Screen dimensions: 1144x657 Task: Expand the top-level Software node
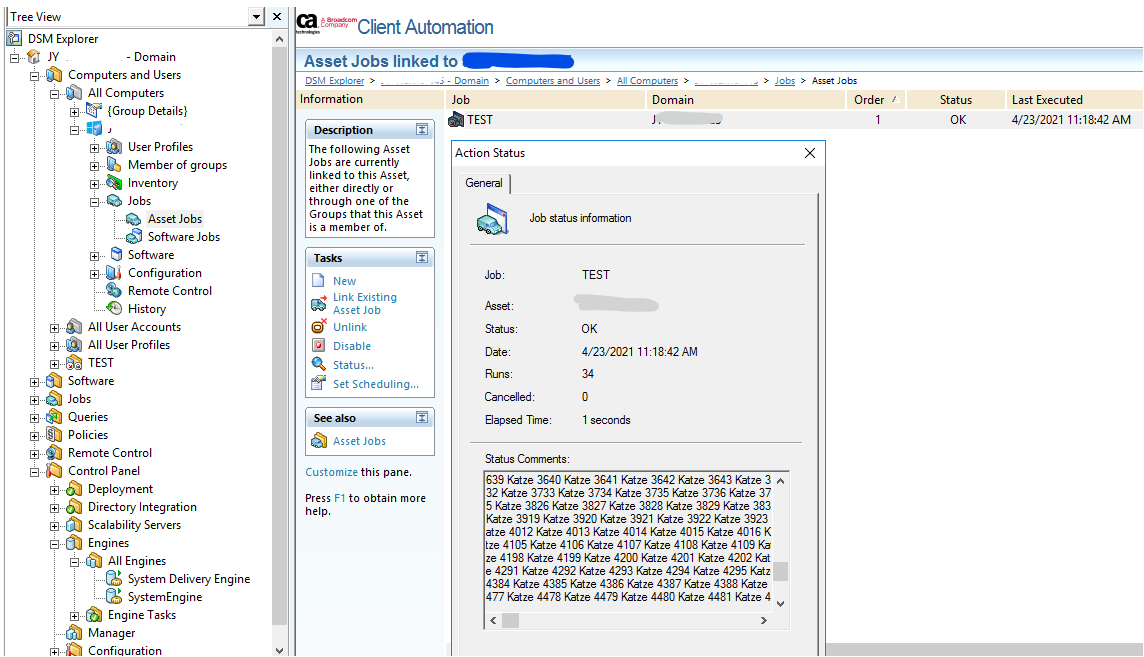[x=34, y=381]
